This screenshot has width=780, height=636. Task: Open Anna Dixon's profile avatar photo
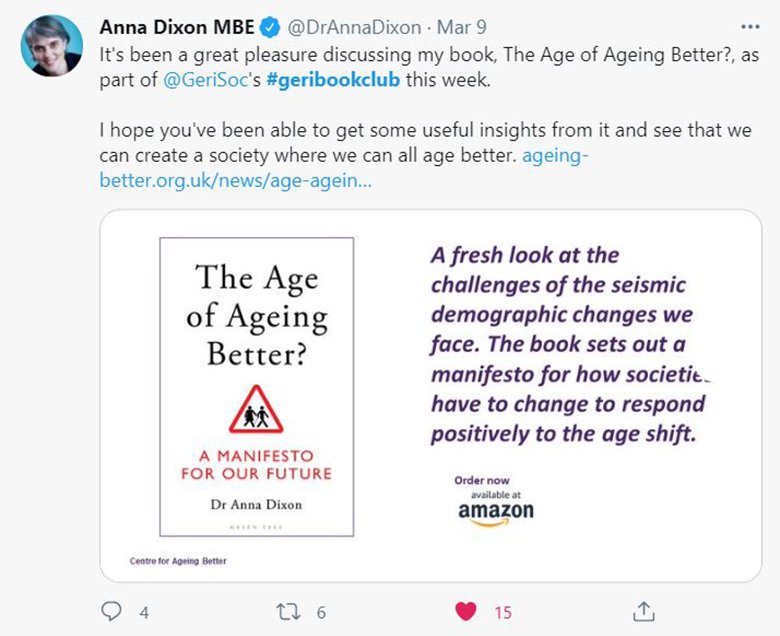[x=51, y=46]
